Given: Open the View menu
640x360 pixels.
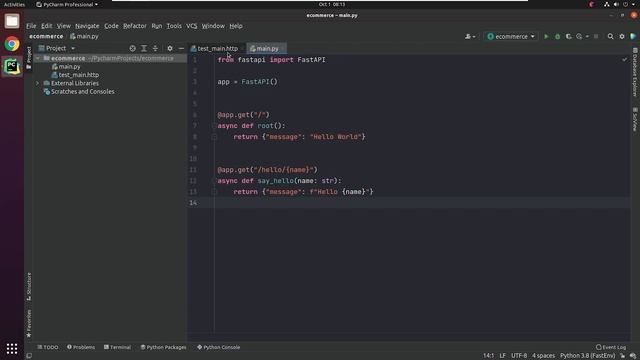Looking at the screenshot, I should [64, 26].
